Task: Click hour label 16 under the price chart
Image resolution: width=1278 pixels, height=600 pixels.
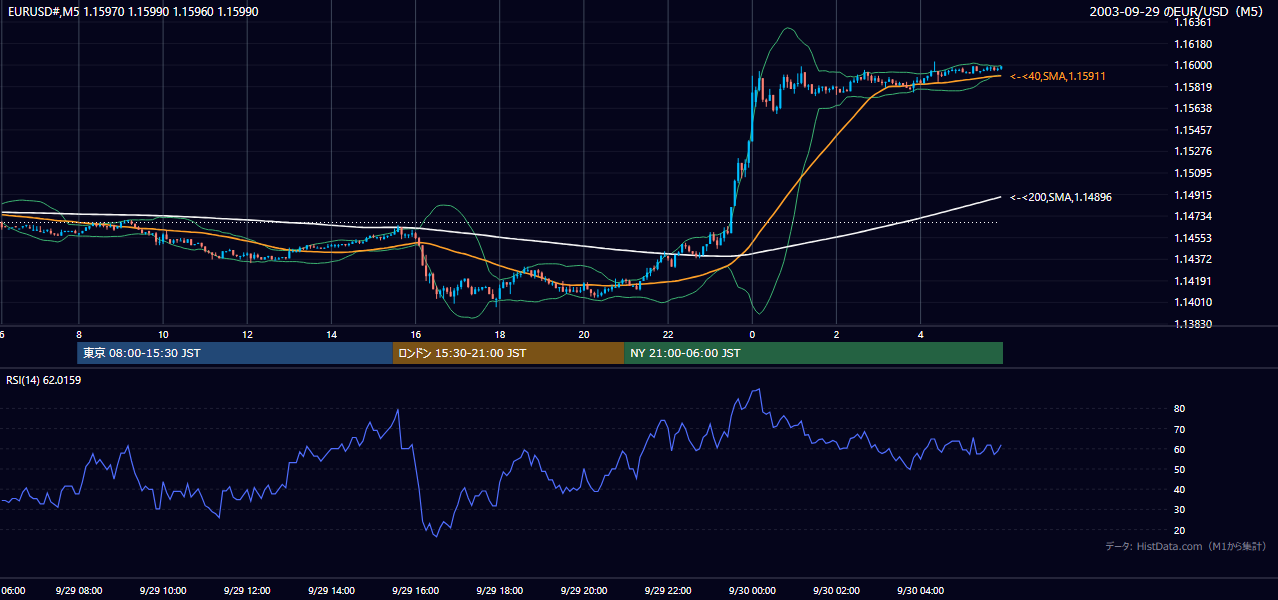Action: 415,334
